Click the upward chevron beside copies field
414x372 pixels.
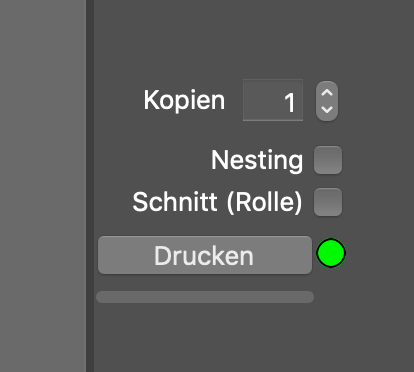tap(327, 93)
